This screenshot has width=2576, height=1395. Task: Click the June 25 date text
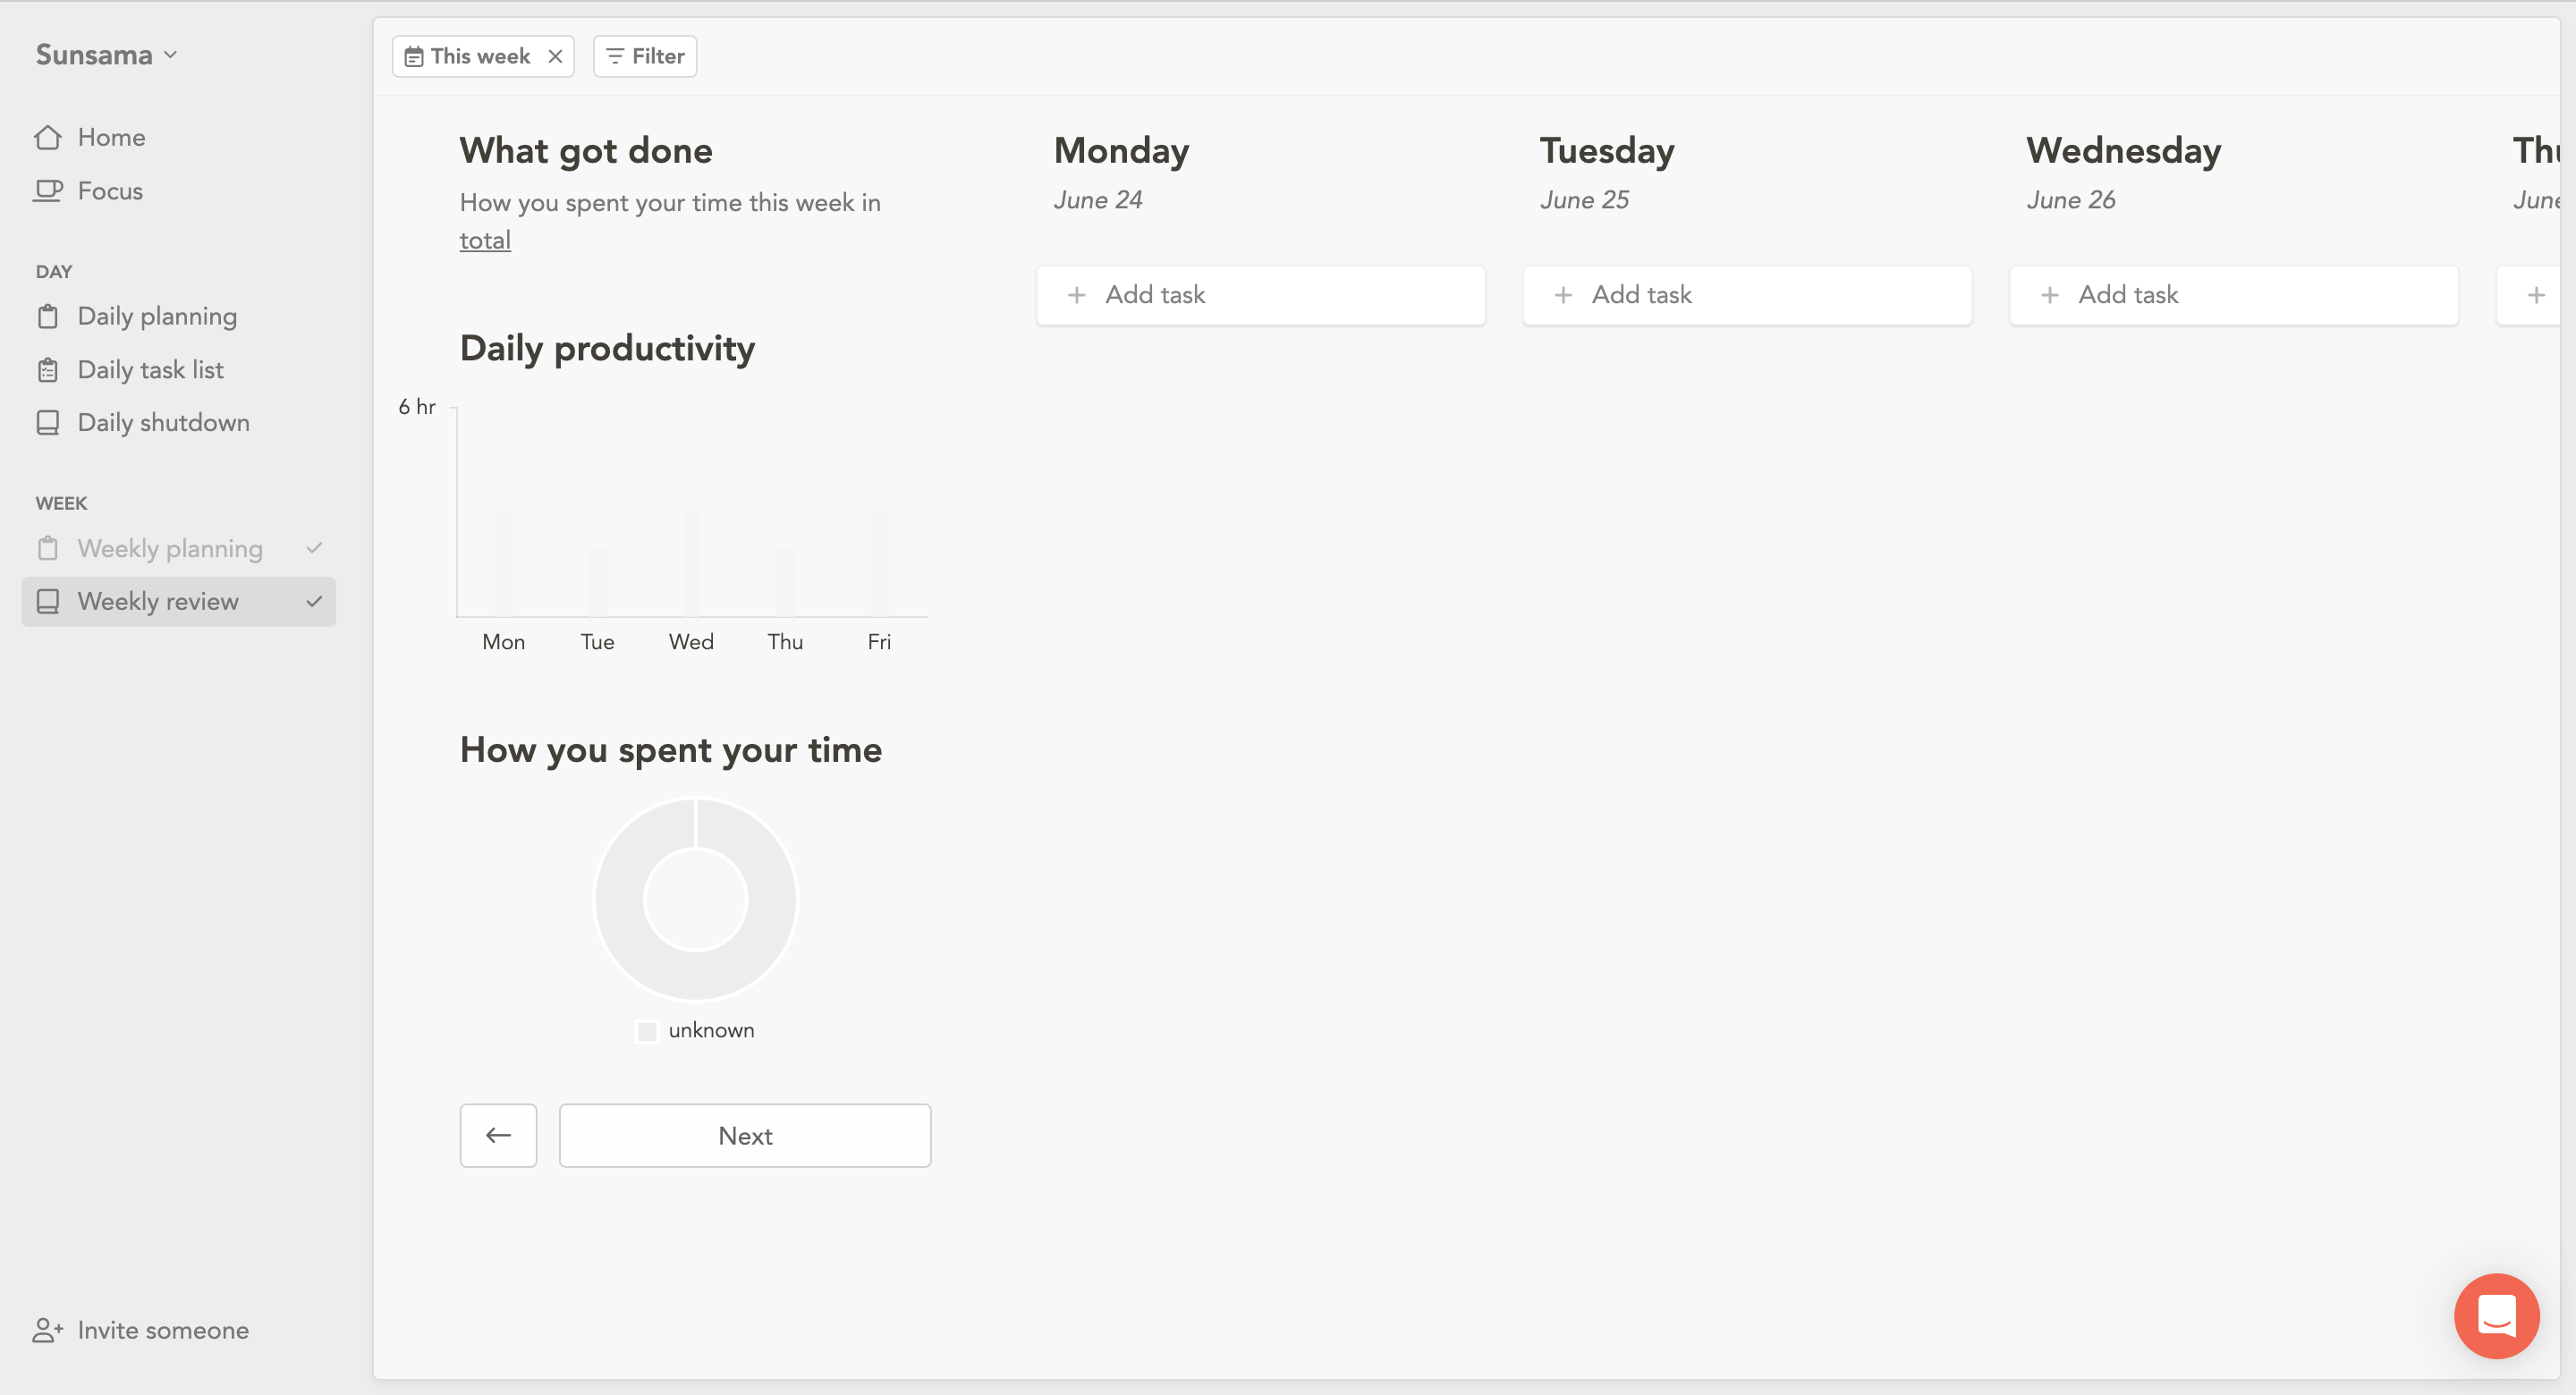point(1584,200)
